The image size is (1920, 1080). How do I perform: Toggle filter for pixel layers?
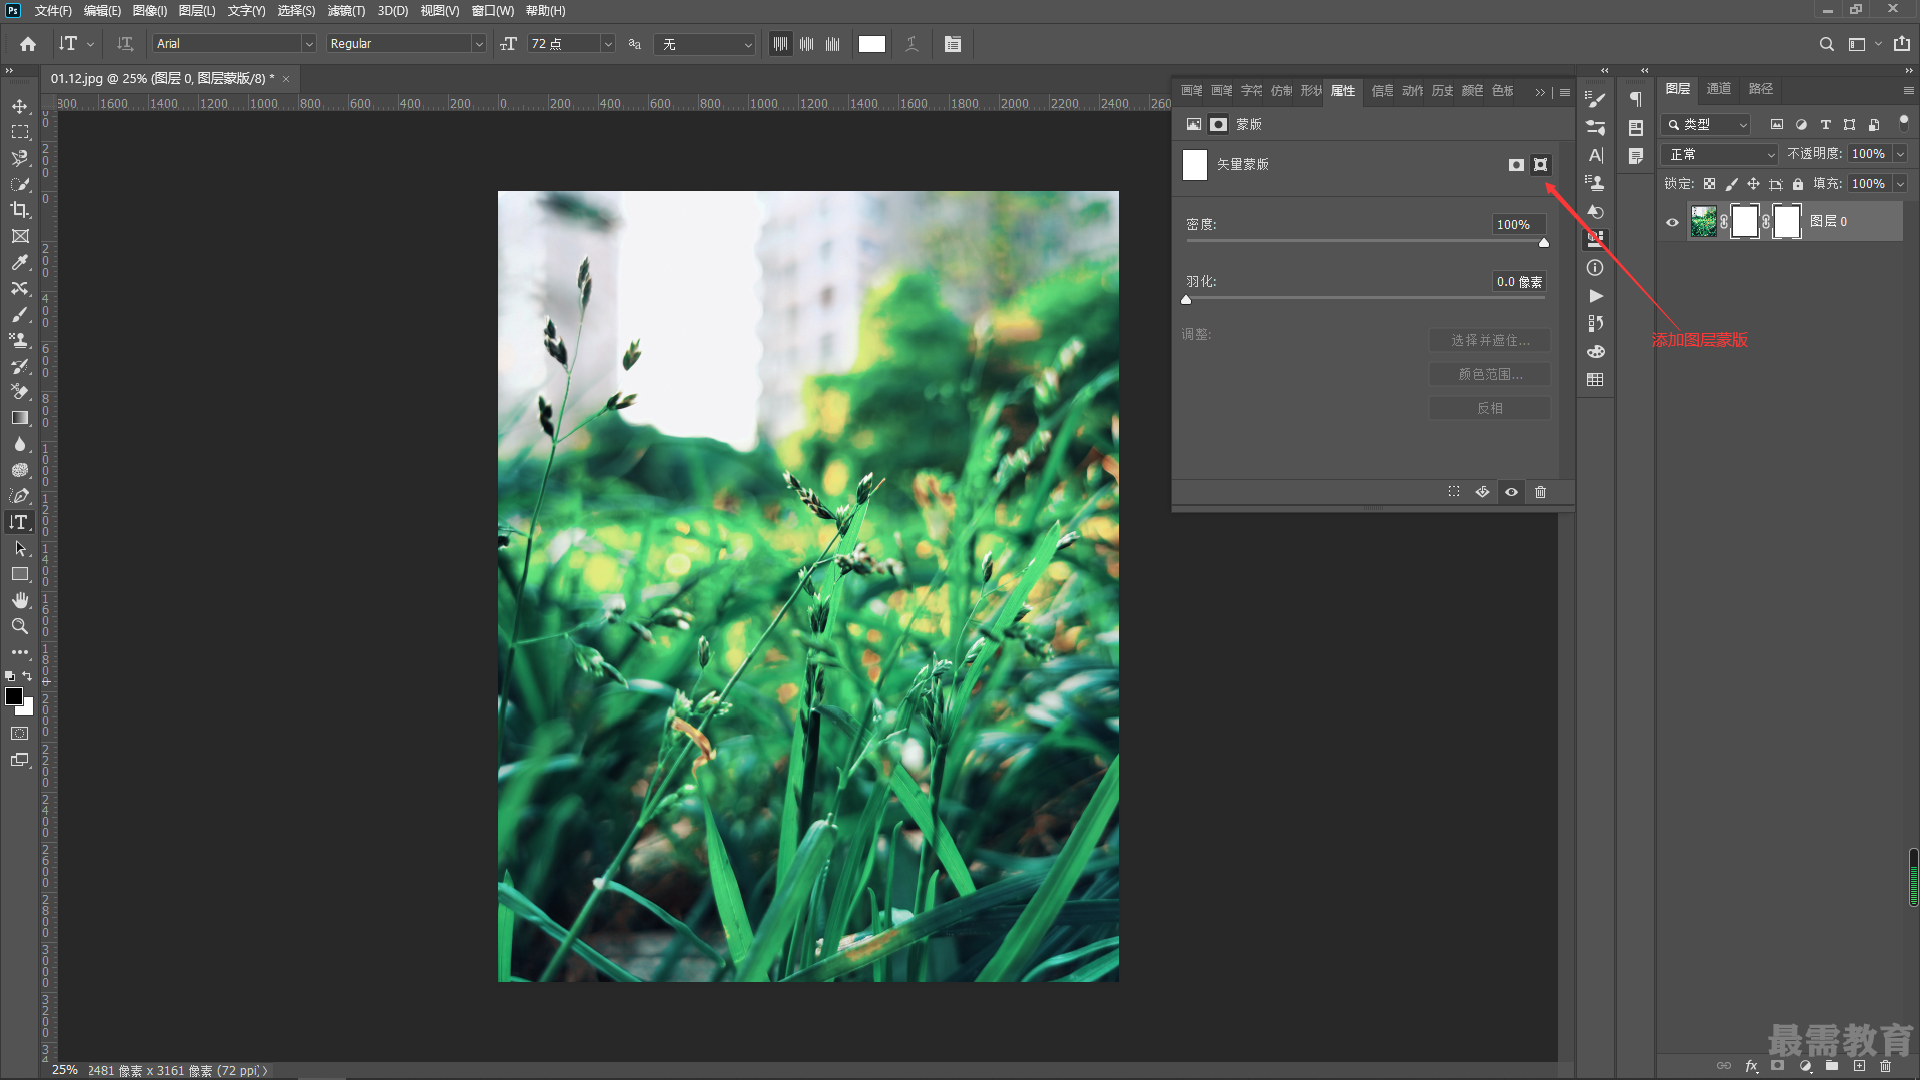[1776, 125]
